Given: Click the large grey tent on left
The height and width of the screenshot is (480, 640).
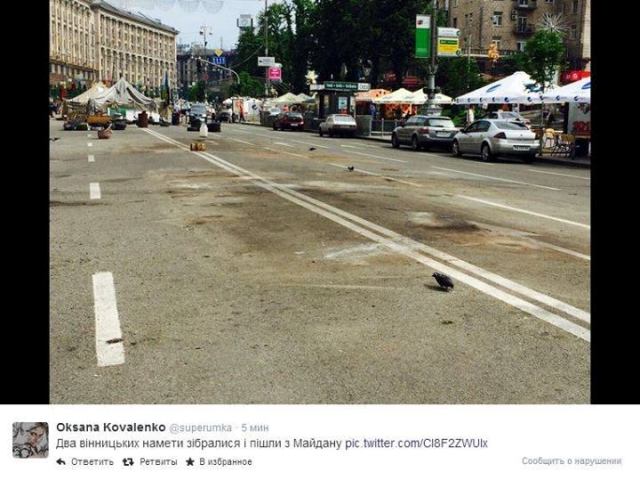Looking at the screenshot, I should 120,95.
